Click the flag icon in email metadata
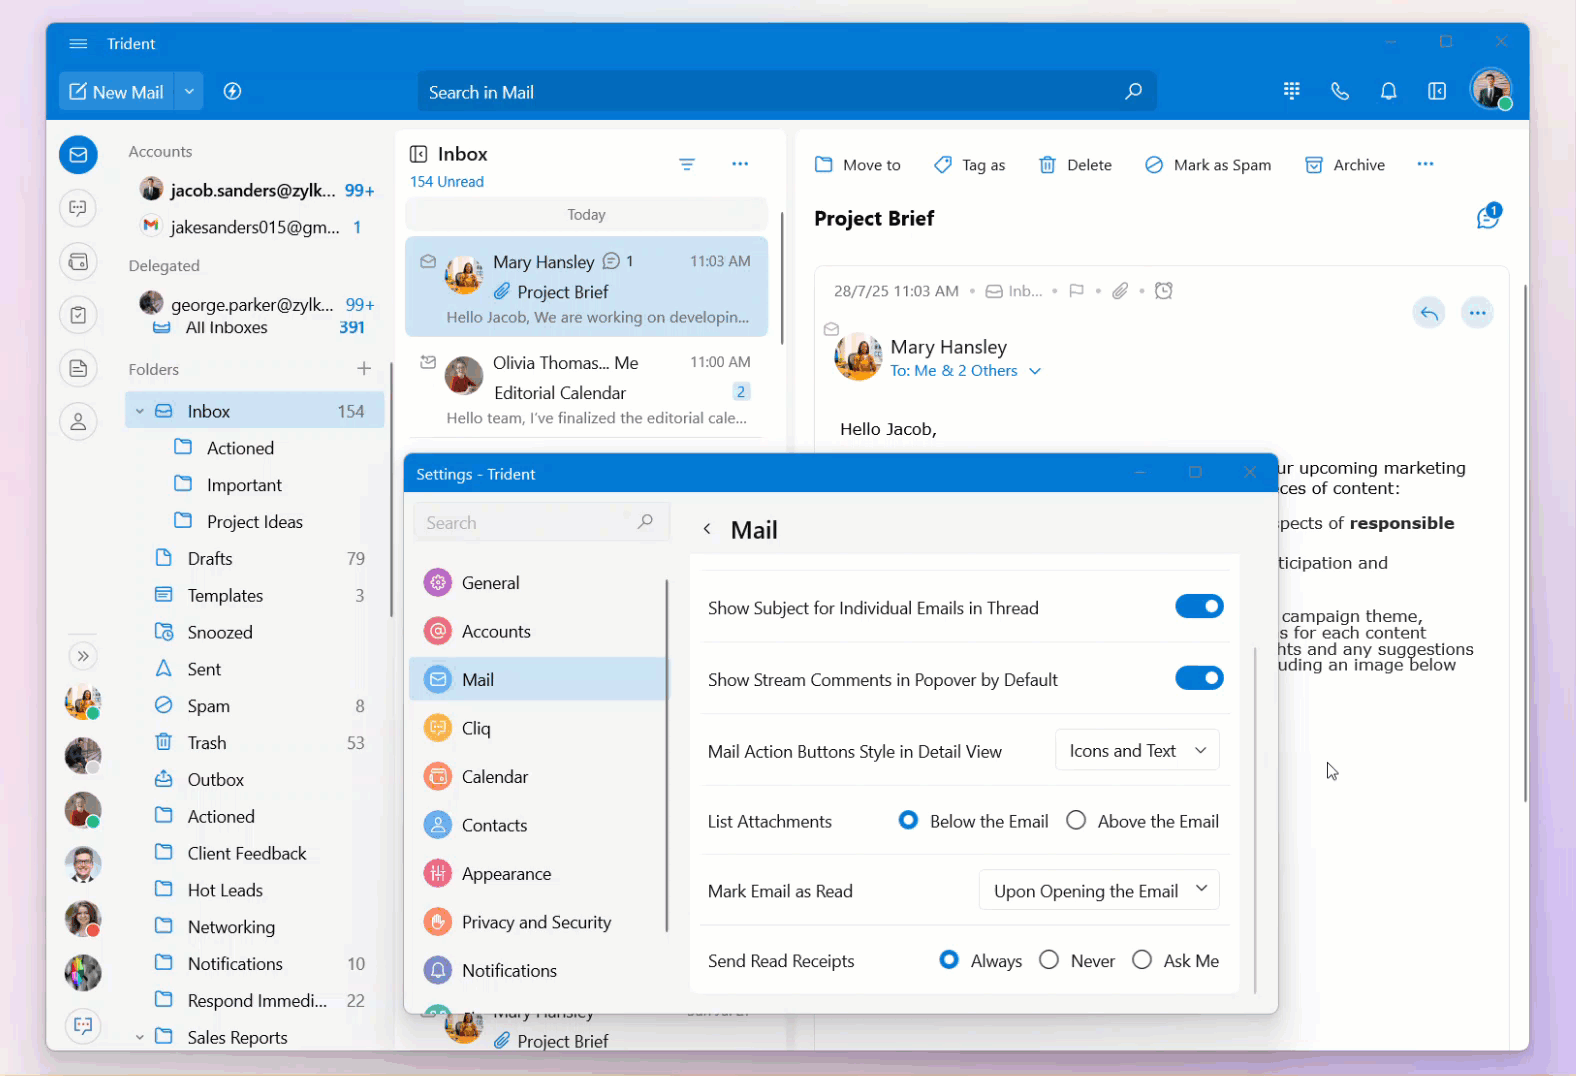The width and height of the screenshot is (1576, 1076). [x=1076, y=291]
